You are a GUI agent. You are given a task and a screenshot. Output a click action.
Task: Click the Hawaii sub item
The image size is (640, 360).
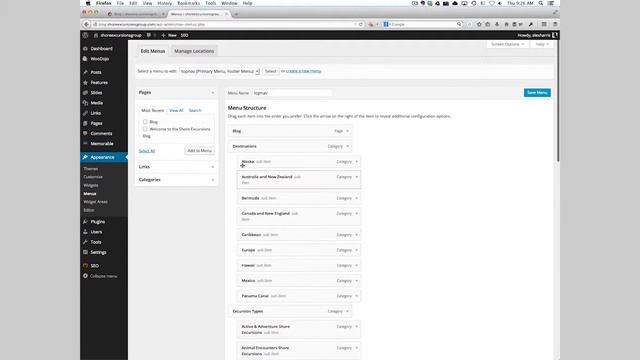tap(298, 265)
